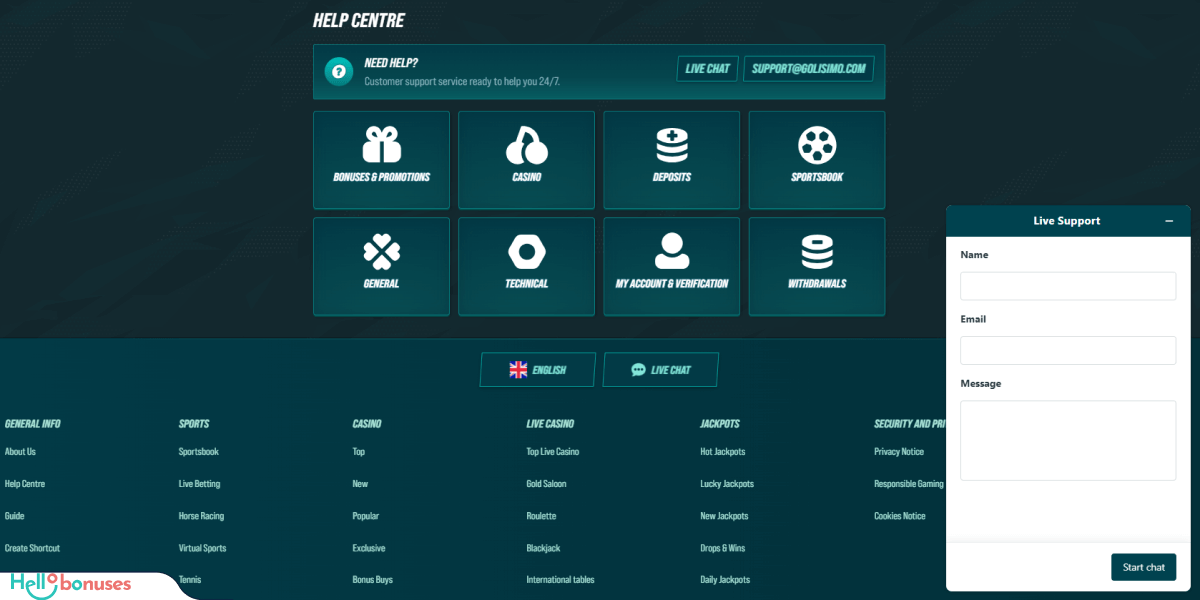Open the Horse Racing footer link
Screen dimensions: 1200x600
click(201, 516)
